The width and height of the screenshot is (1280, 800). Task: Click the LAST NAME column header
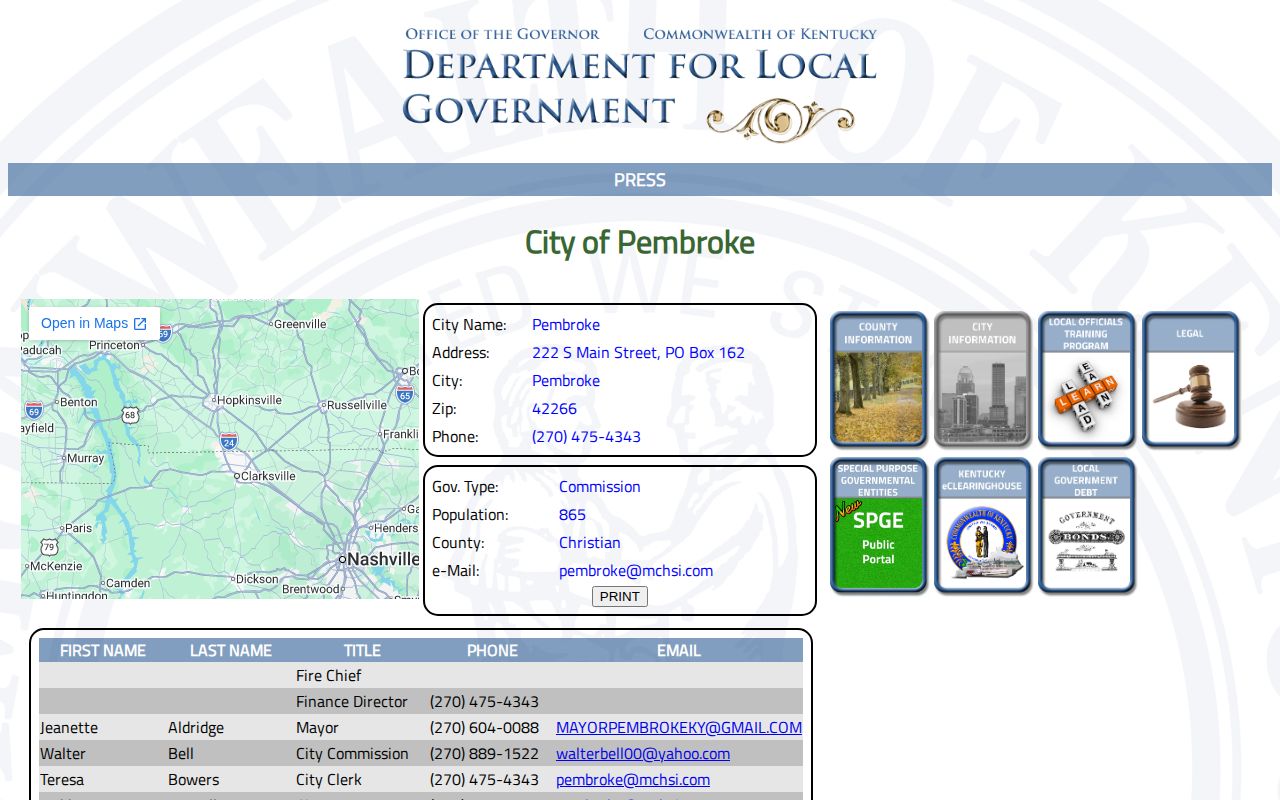click(x=231, y=651)
